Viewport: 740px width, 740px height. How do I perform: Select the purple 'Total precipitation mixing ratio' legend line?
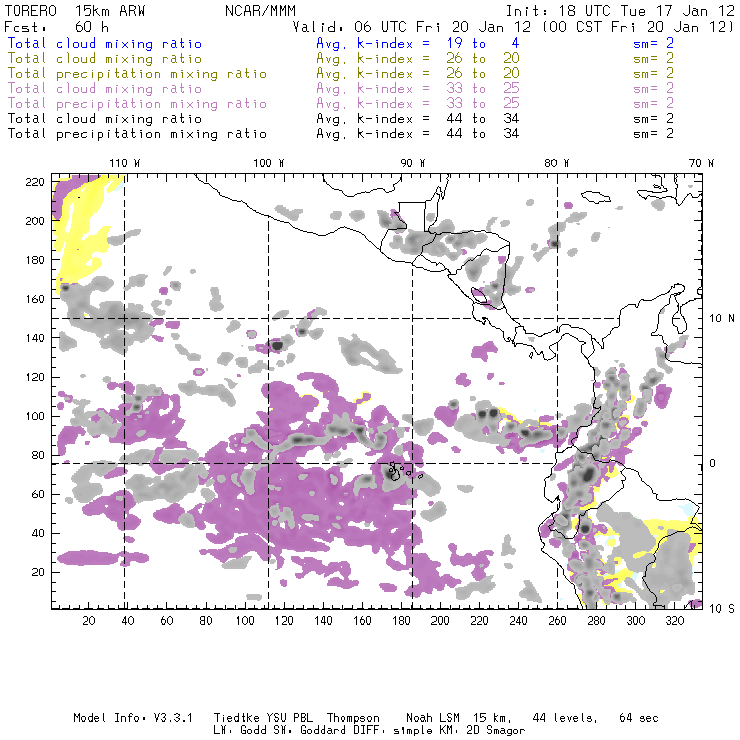(137, 104)
